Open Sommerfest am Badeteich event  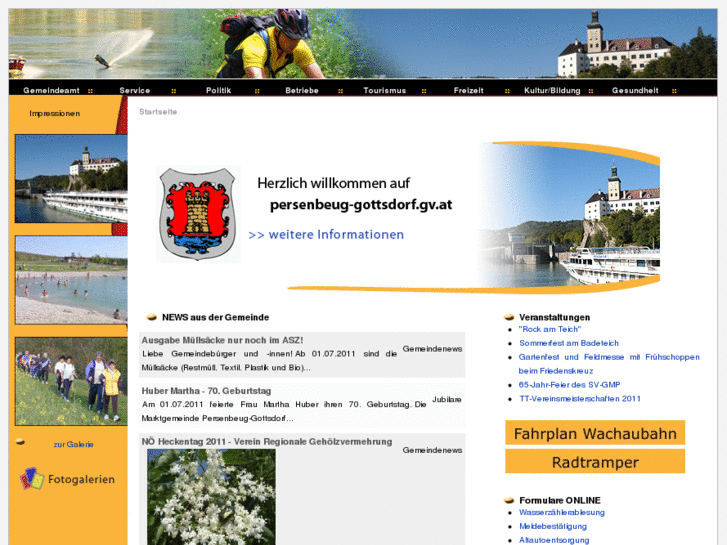coord(568,343)
